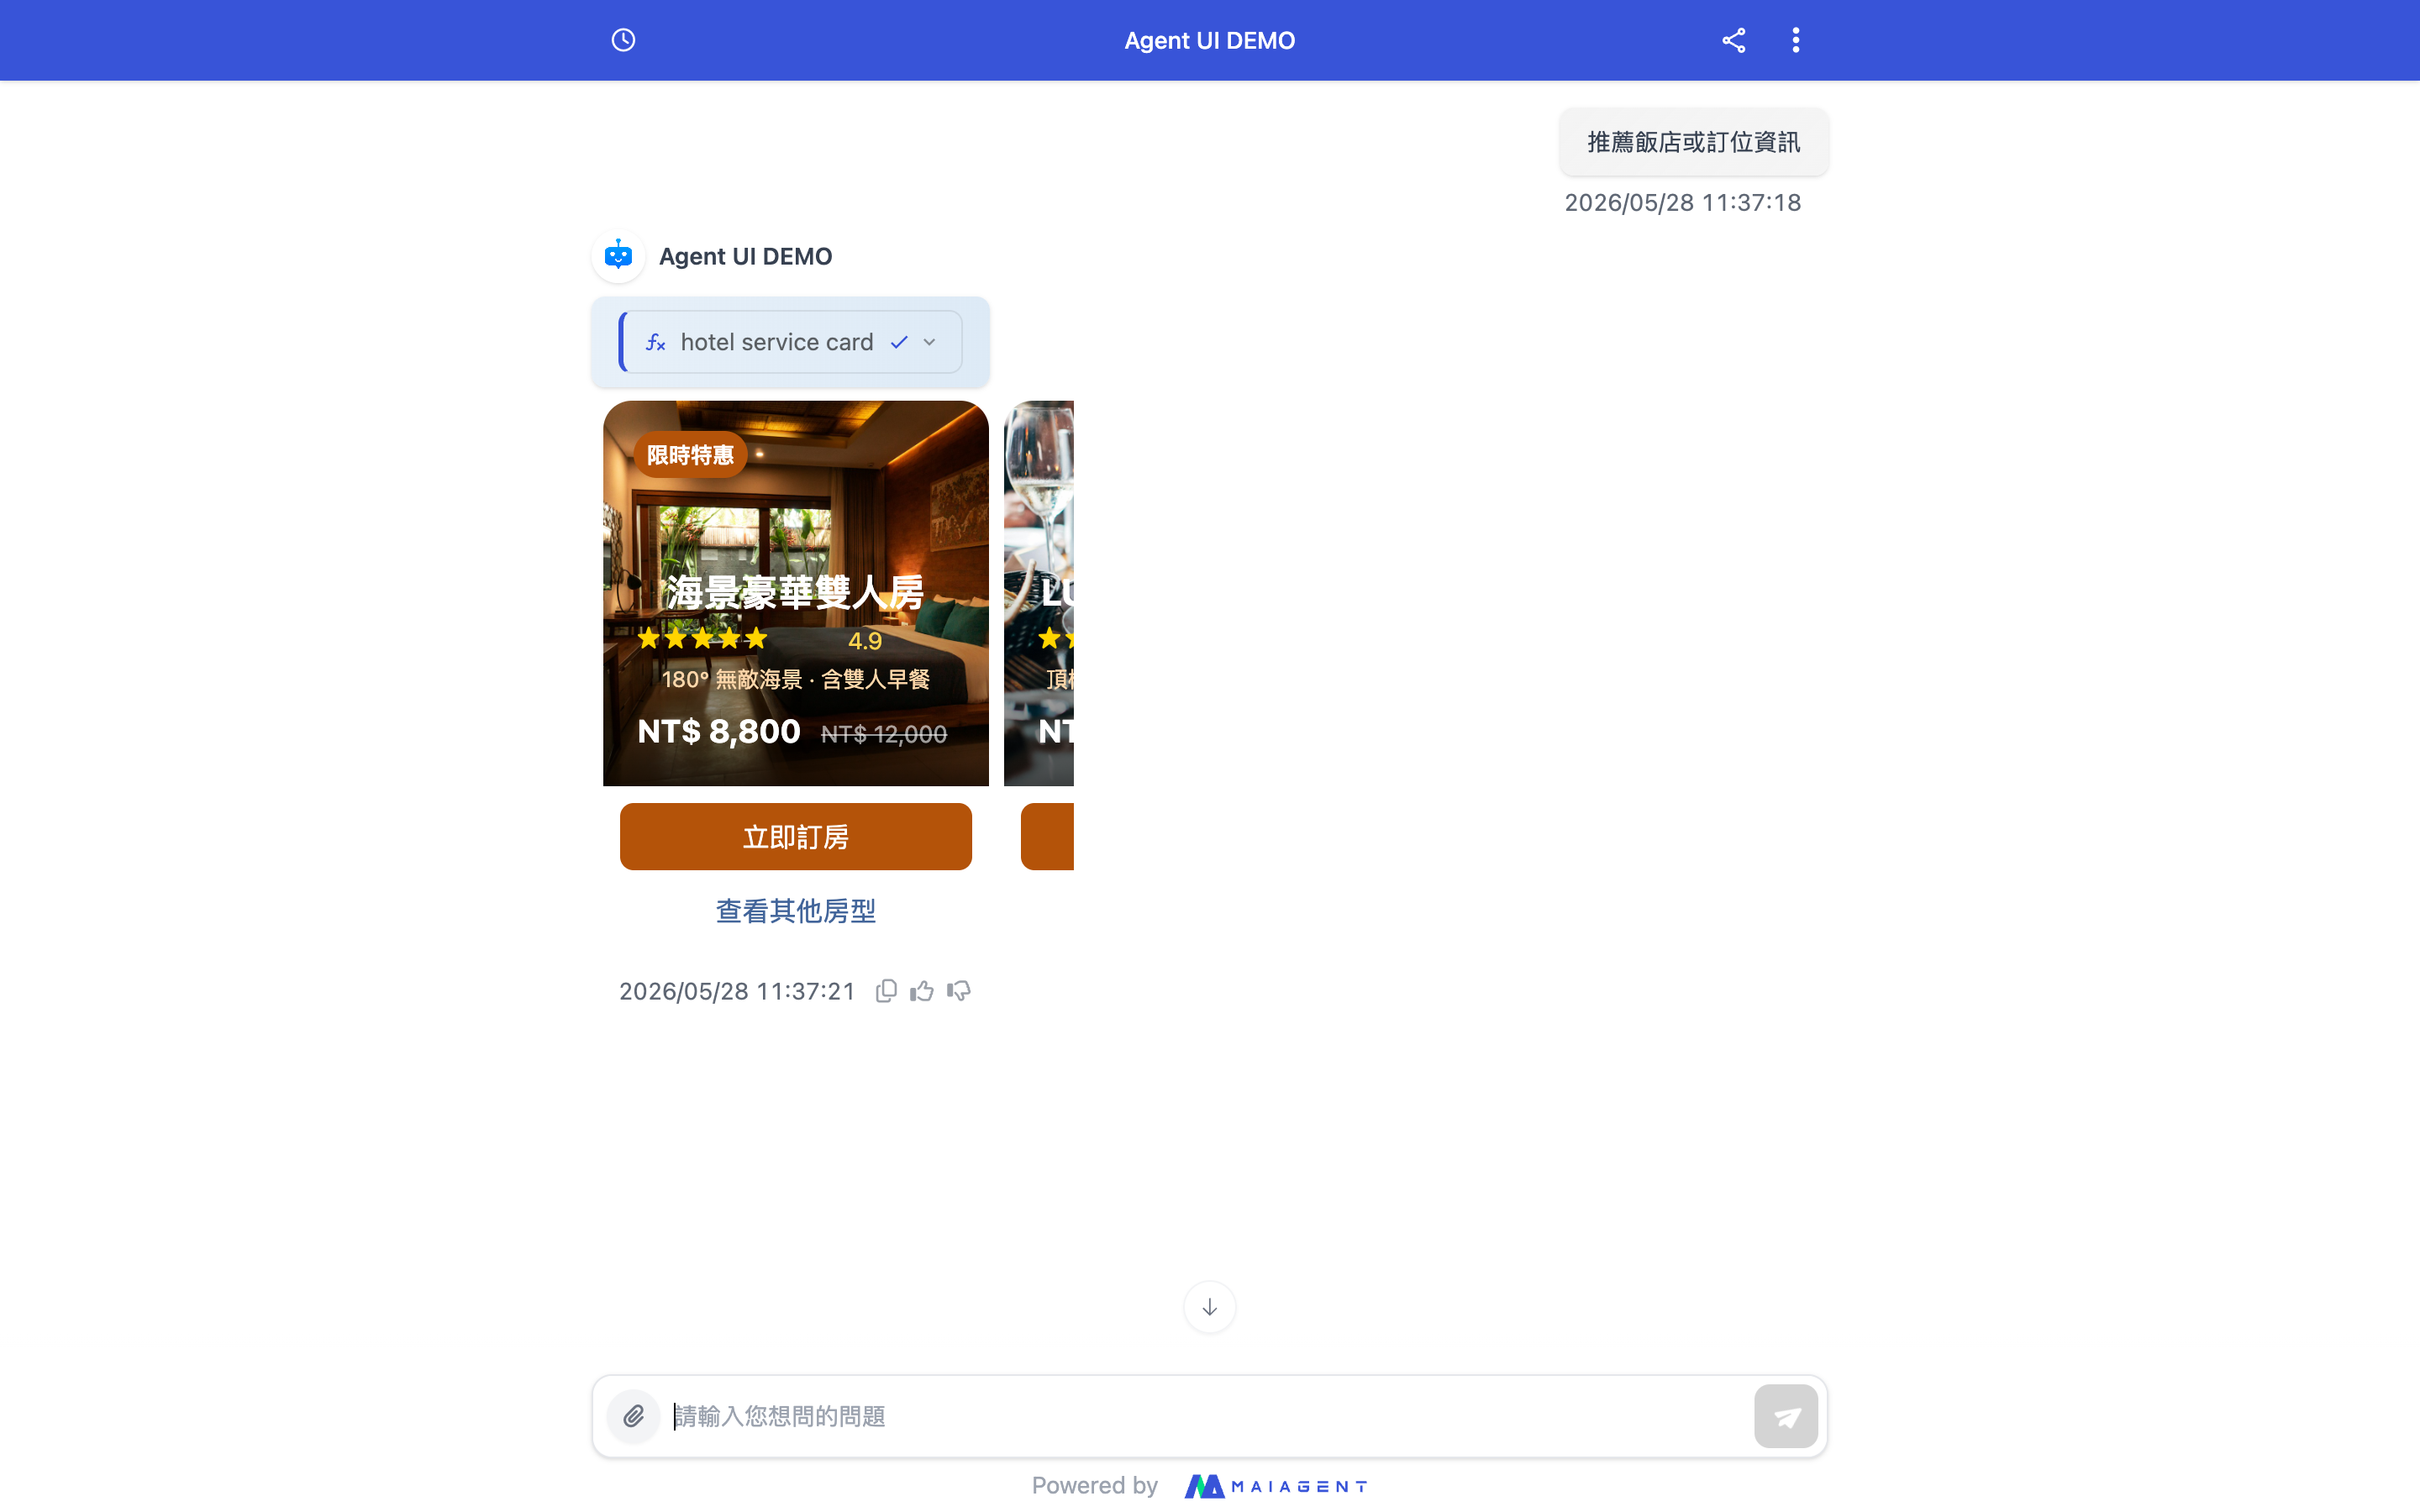
Task: Give thumbs up to the response
Action: (x=922, y=991)
